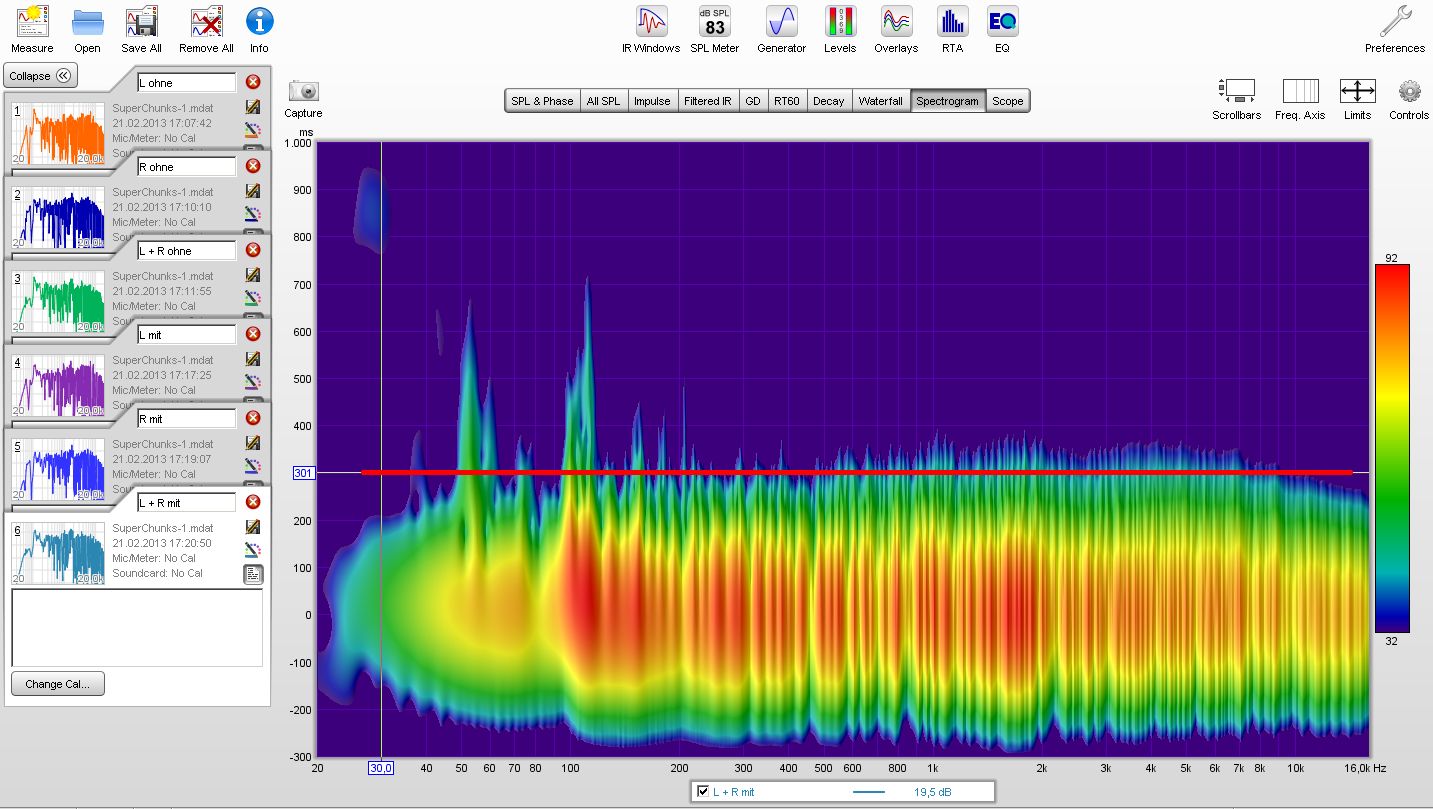
Task: Select the Spectrogram tab
Action: click(948, 101)
